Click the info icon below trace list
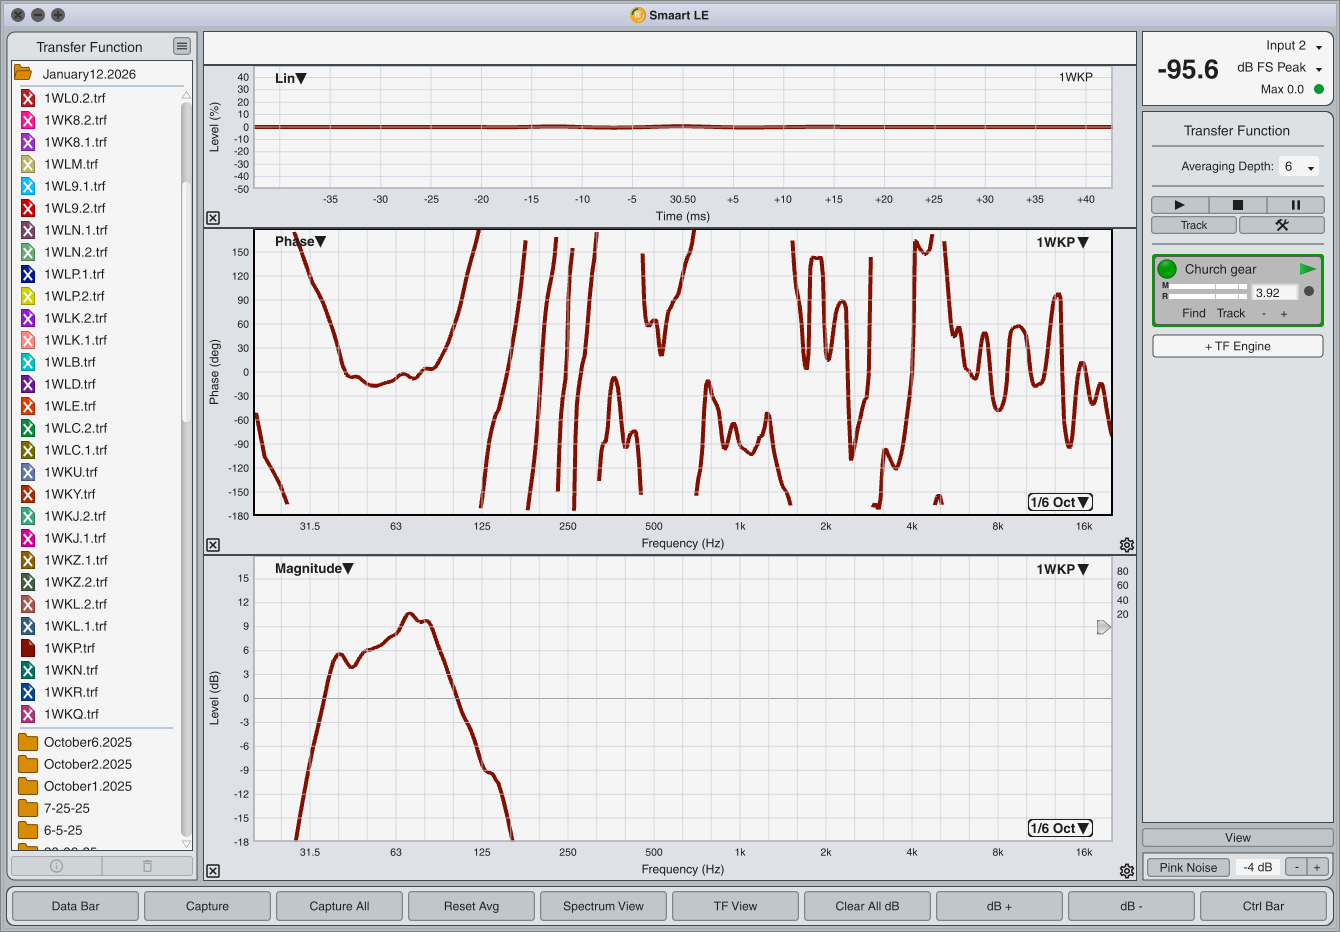The image size is (1340, 932). click(56, 866)
